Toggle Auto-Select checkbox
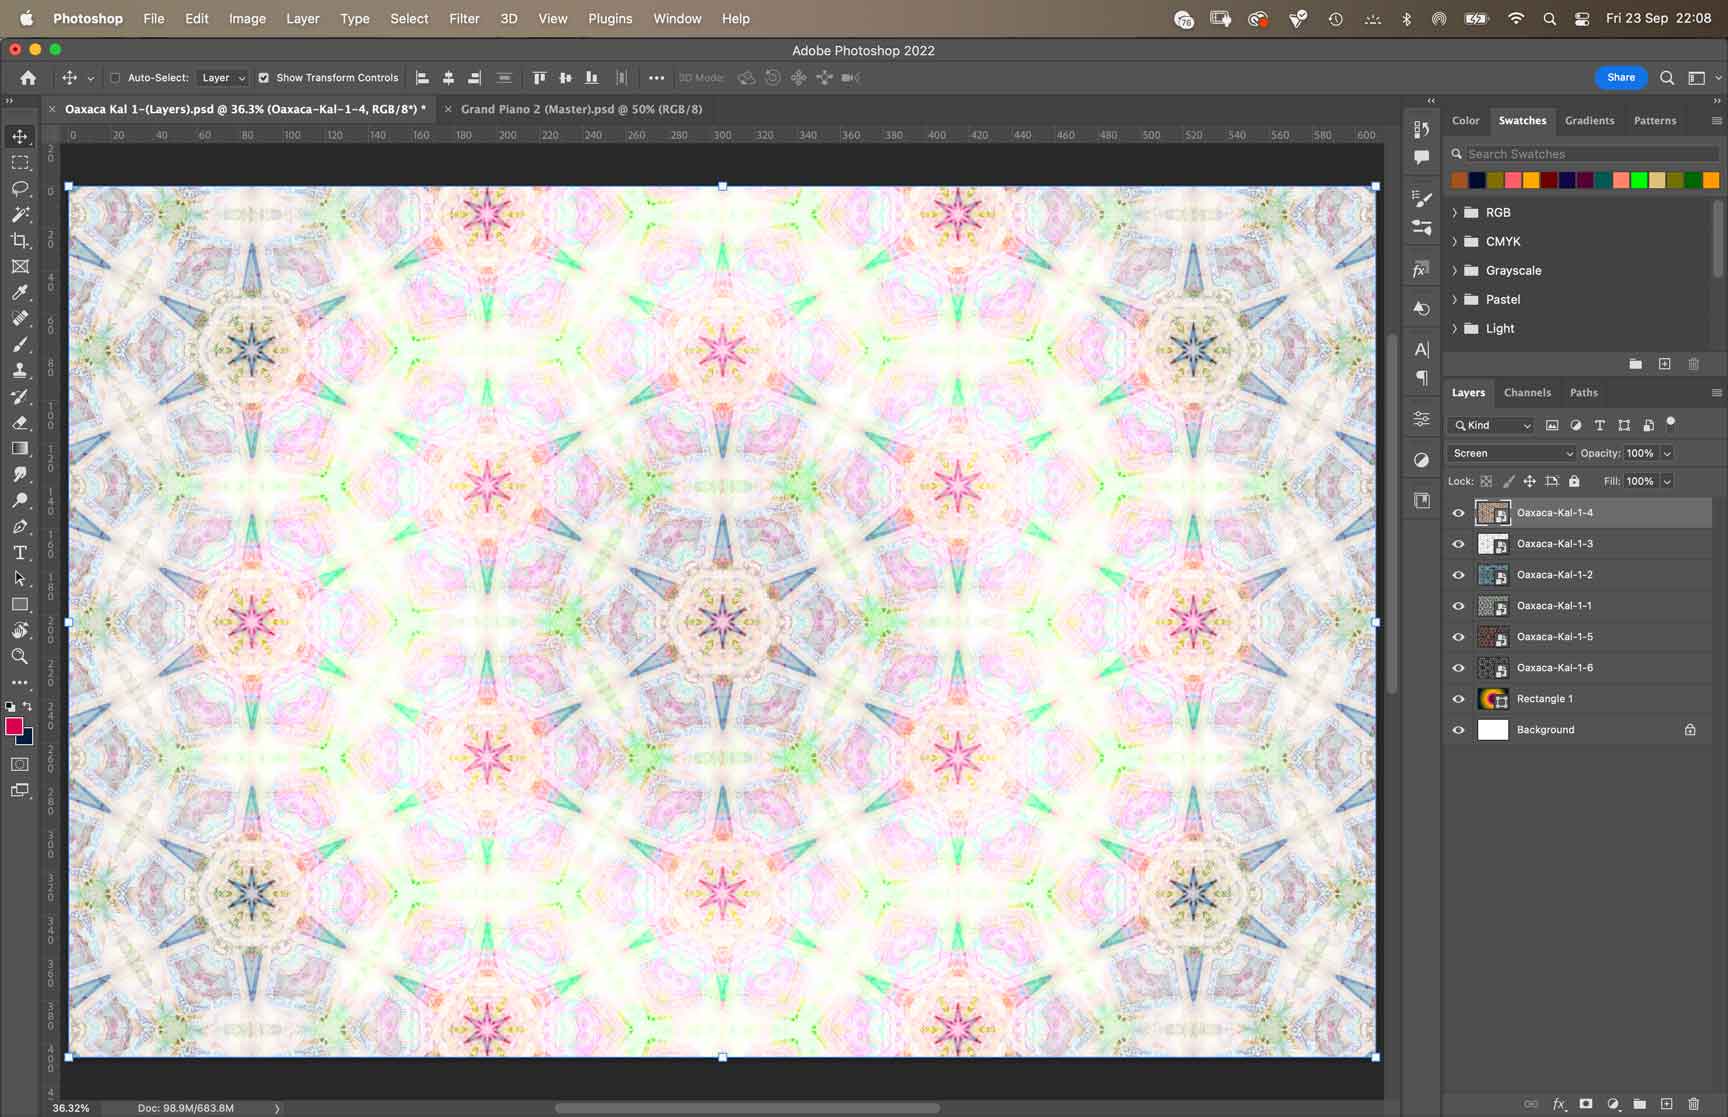 (x=115, y=77)
